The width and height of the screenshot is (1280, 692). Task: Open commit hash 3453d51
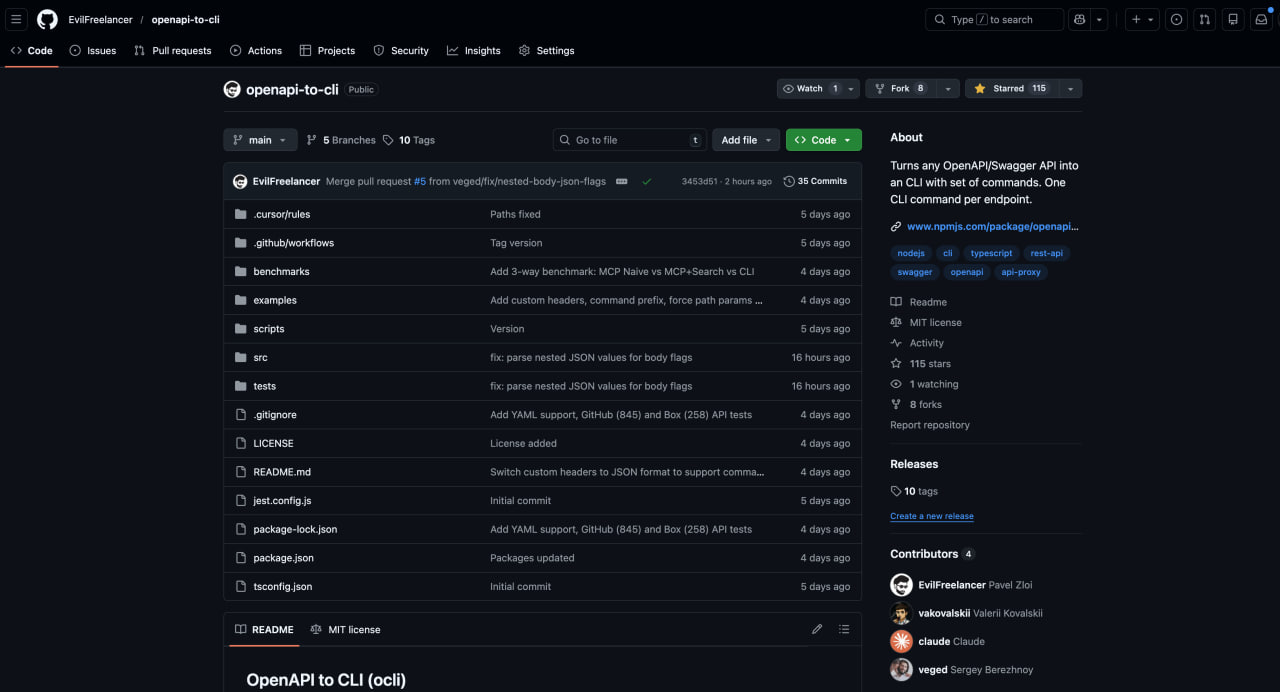pyautogui.click(x=699, y=181)
